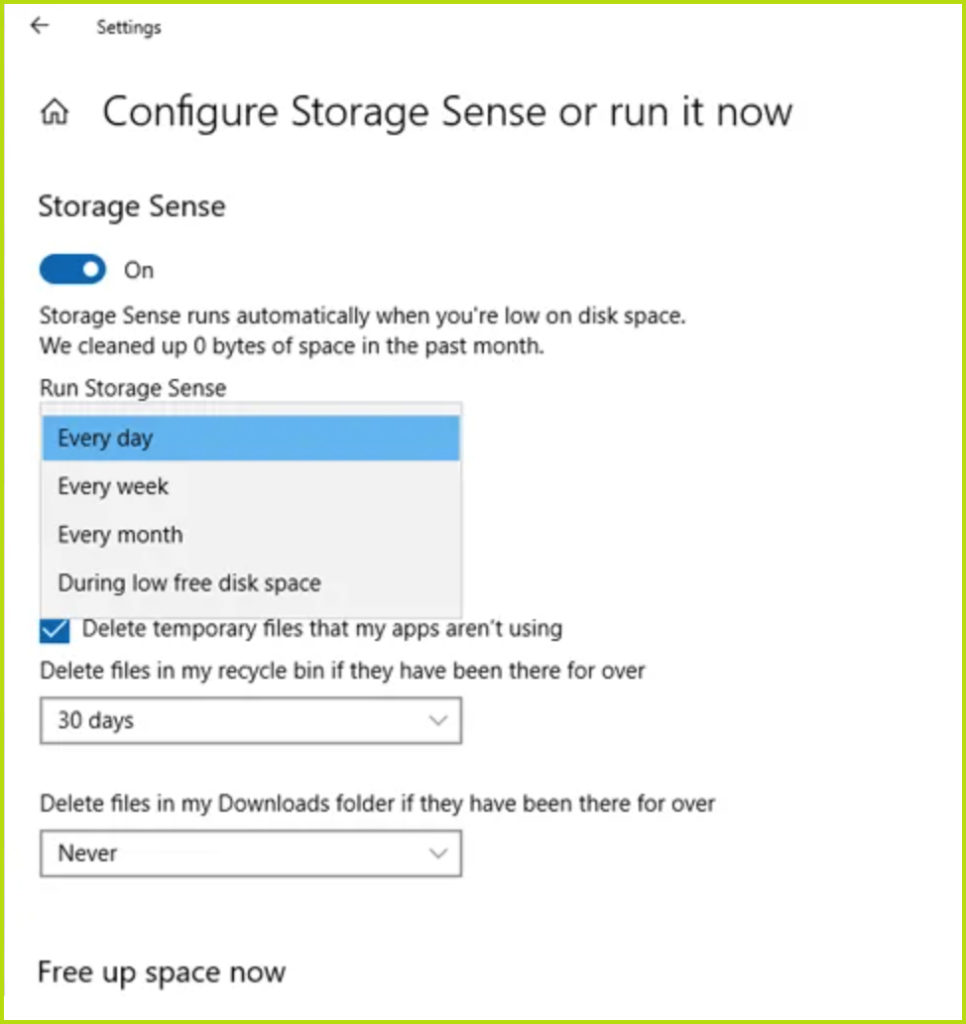Click the 'Run Storage Sense' label

point(133,388)
